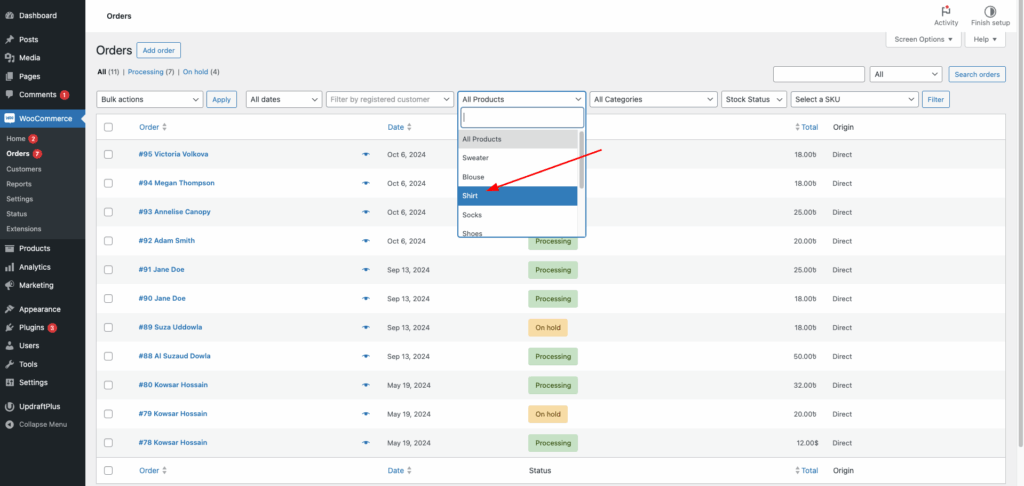
Task: Check the box for order #88 Al Suzaud Dowla
Action: [x=108, y=356]
